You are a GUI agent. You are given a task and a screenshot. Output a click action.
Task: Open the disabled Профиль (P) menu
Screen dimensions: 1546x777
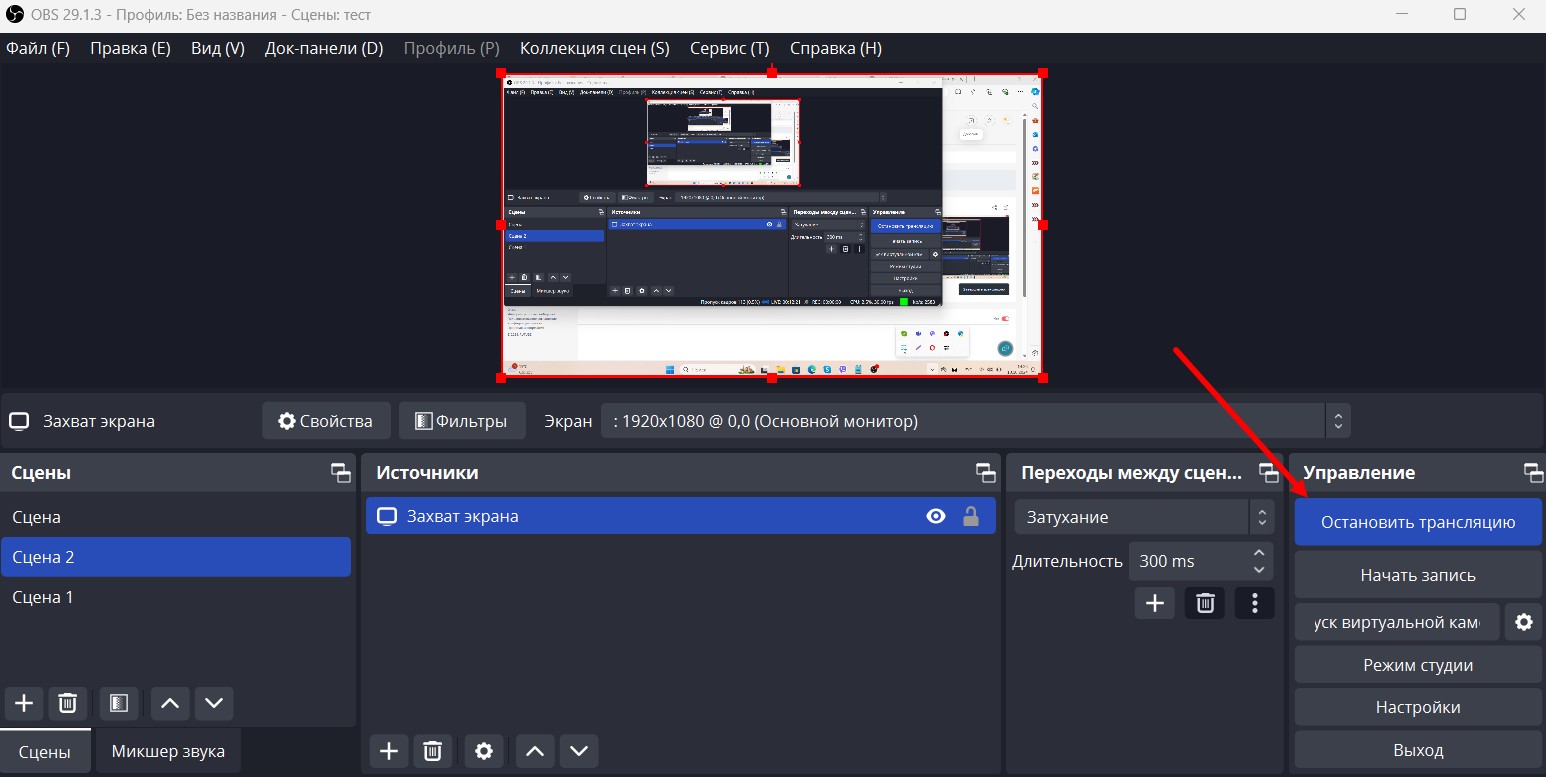point(451,48)
